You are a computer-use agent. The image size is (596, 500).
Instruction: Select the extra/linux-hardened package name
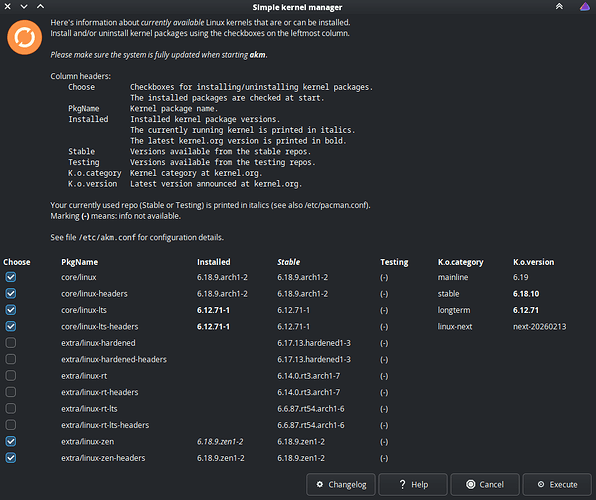point(98,343)
